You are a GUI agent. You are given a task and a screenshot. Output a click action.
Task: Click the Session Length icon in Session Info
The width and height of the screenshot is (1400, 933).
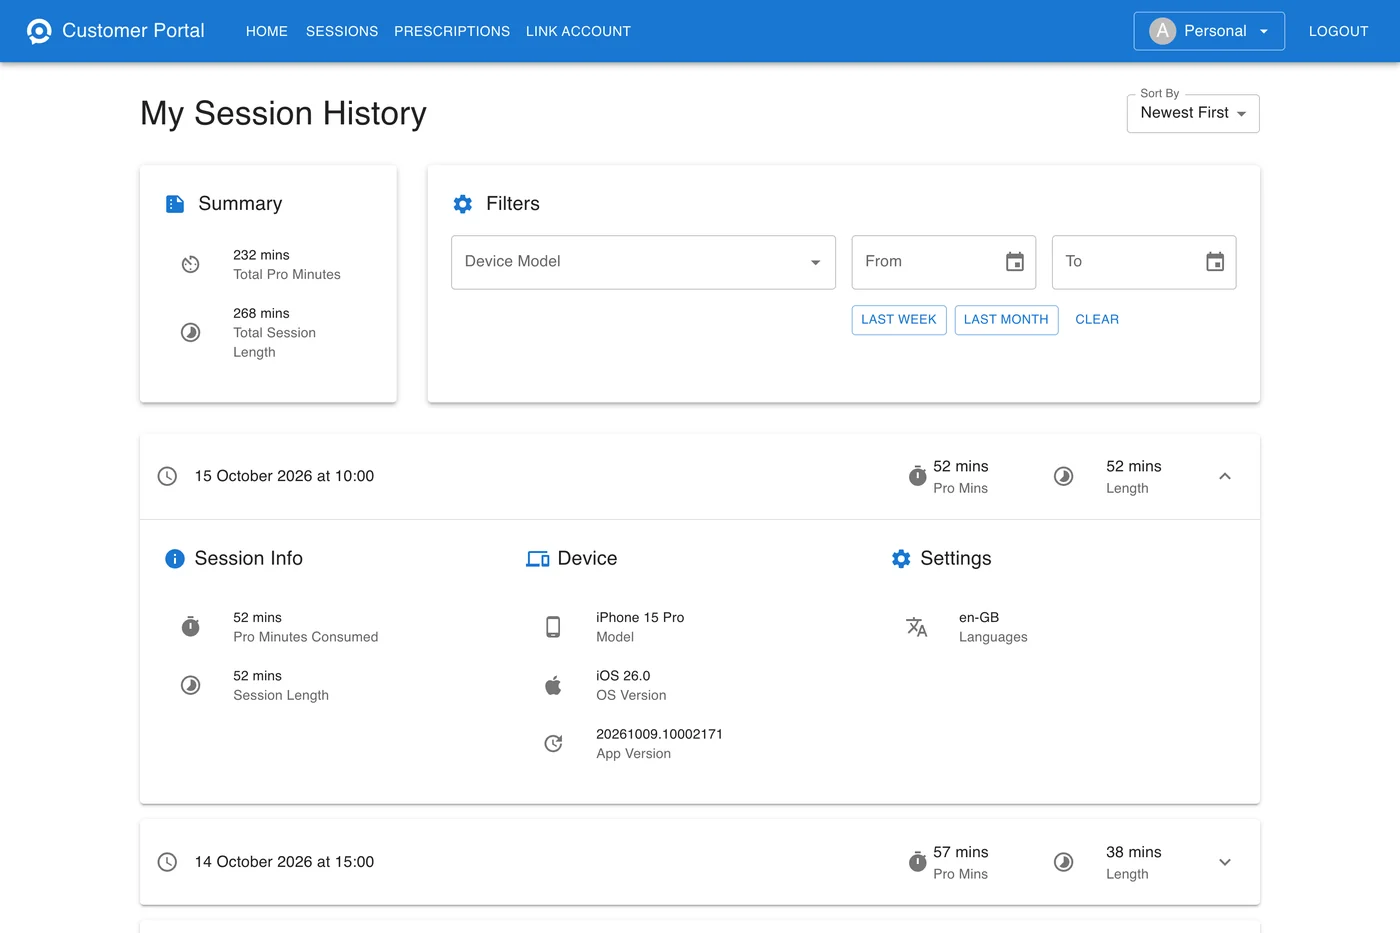[x=191, y=685]
